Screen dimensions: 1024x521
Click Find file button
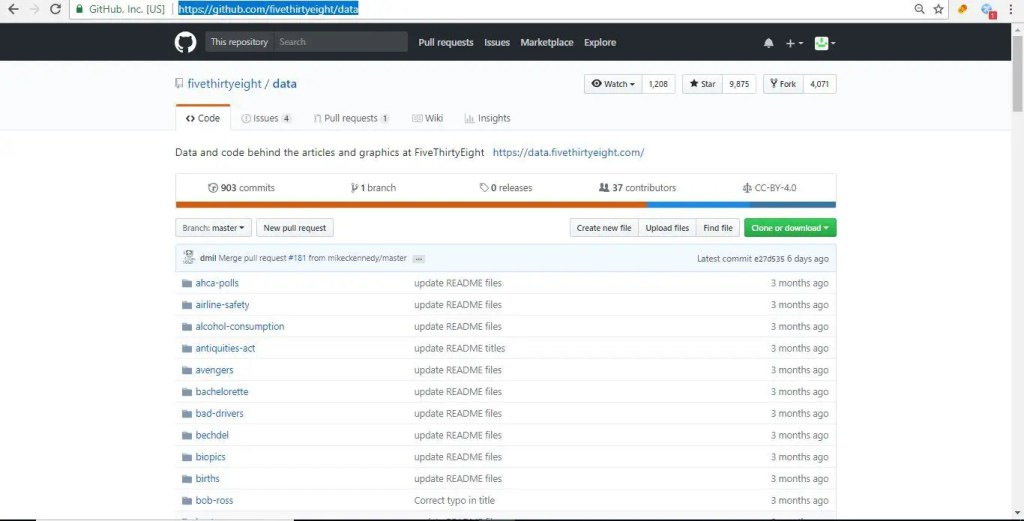[718, 228]
